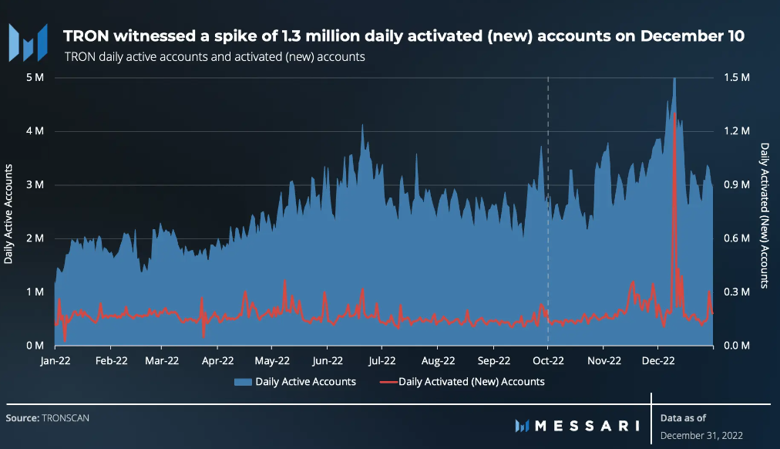Click the red Daily Activated Accounts legend line
The width and height of the screenshot is (780, 449).
pos(388,382)
